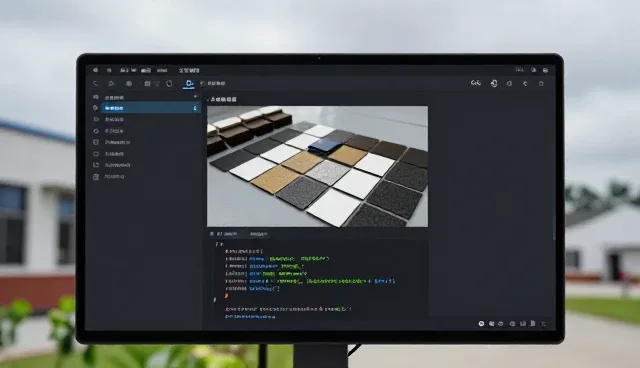Open the home icon in the toolbar
This screenshot has height=368, width=640.
point(111,84)
